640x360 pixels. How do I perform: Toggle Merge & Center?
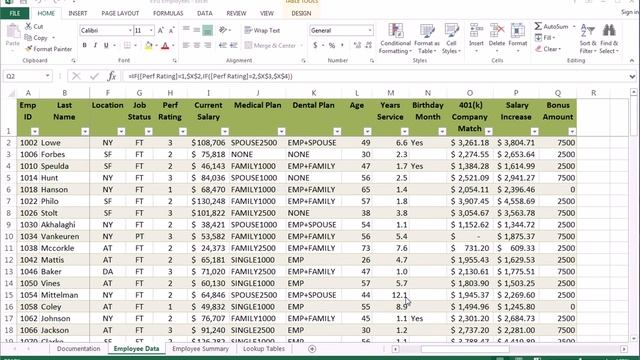(x=270, y=45)
